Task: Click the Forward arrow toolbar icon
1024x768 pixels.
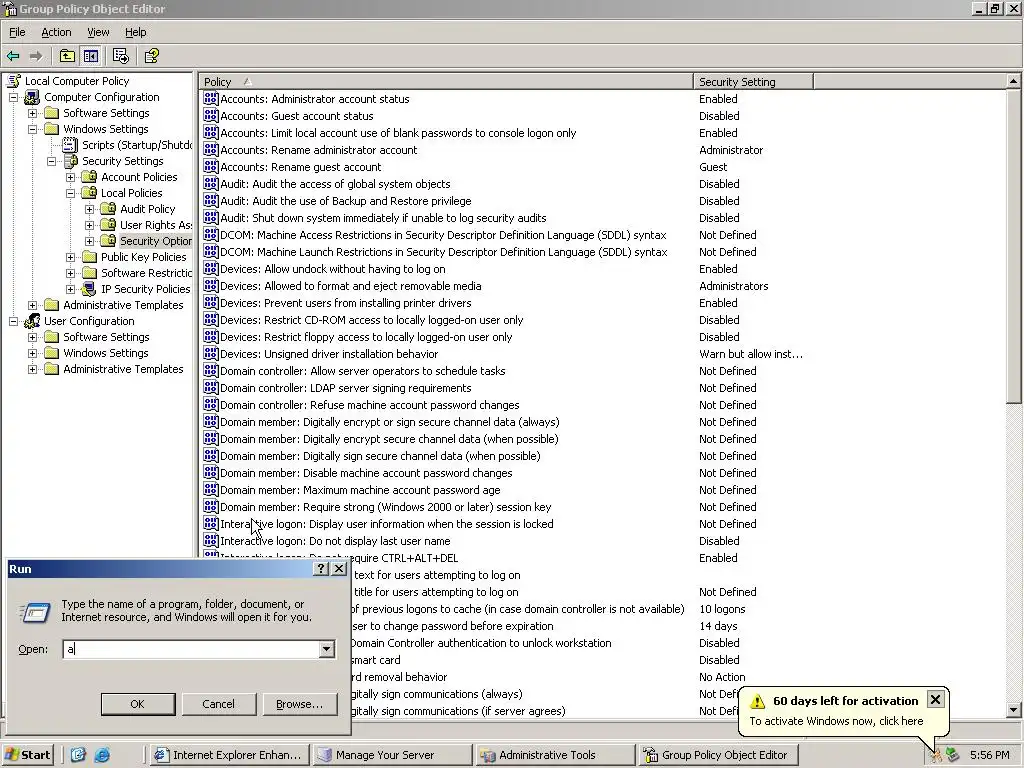Action: pos(36,56)
